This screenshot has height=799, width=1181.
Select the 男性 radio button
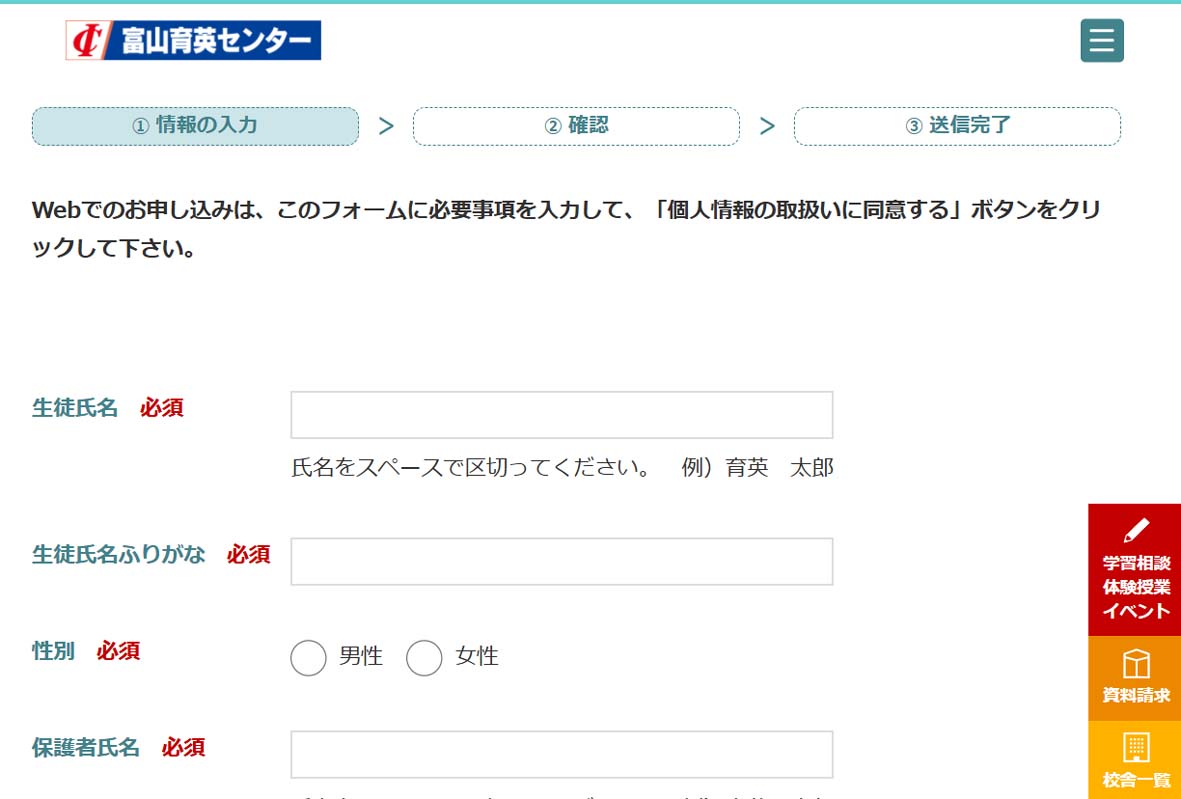pyautogui.click(x=308, y=658)
